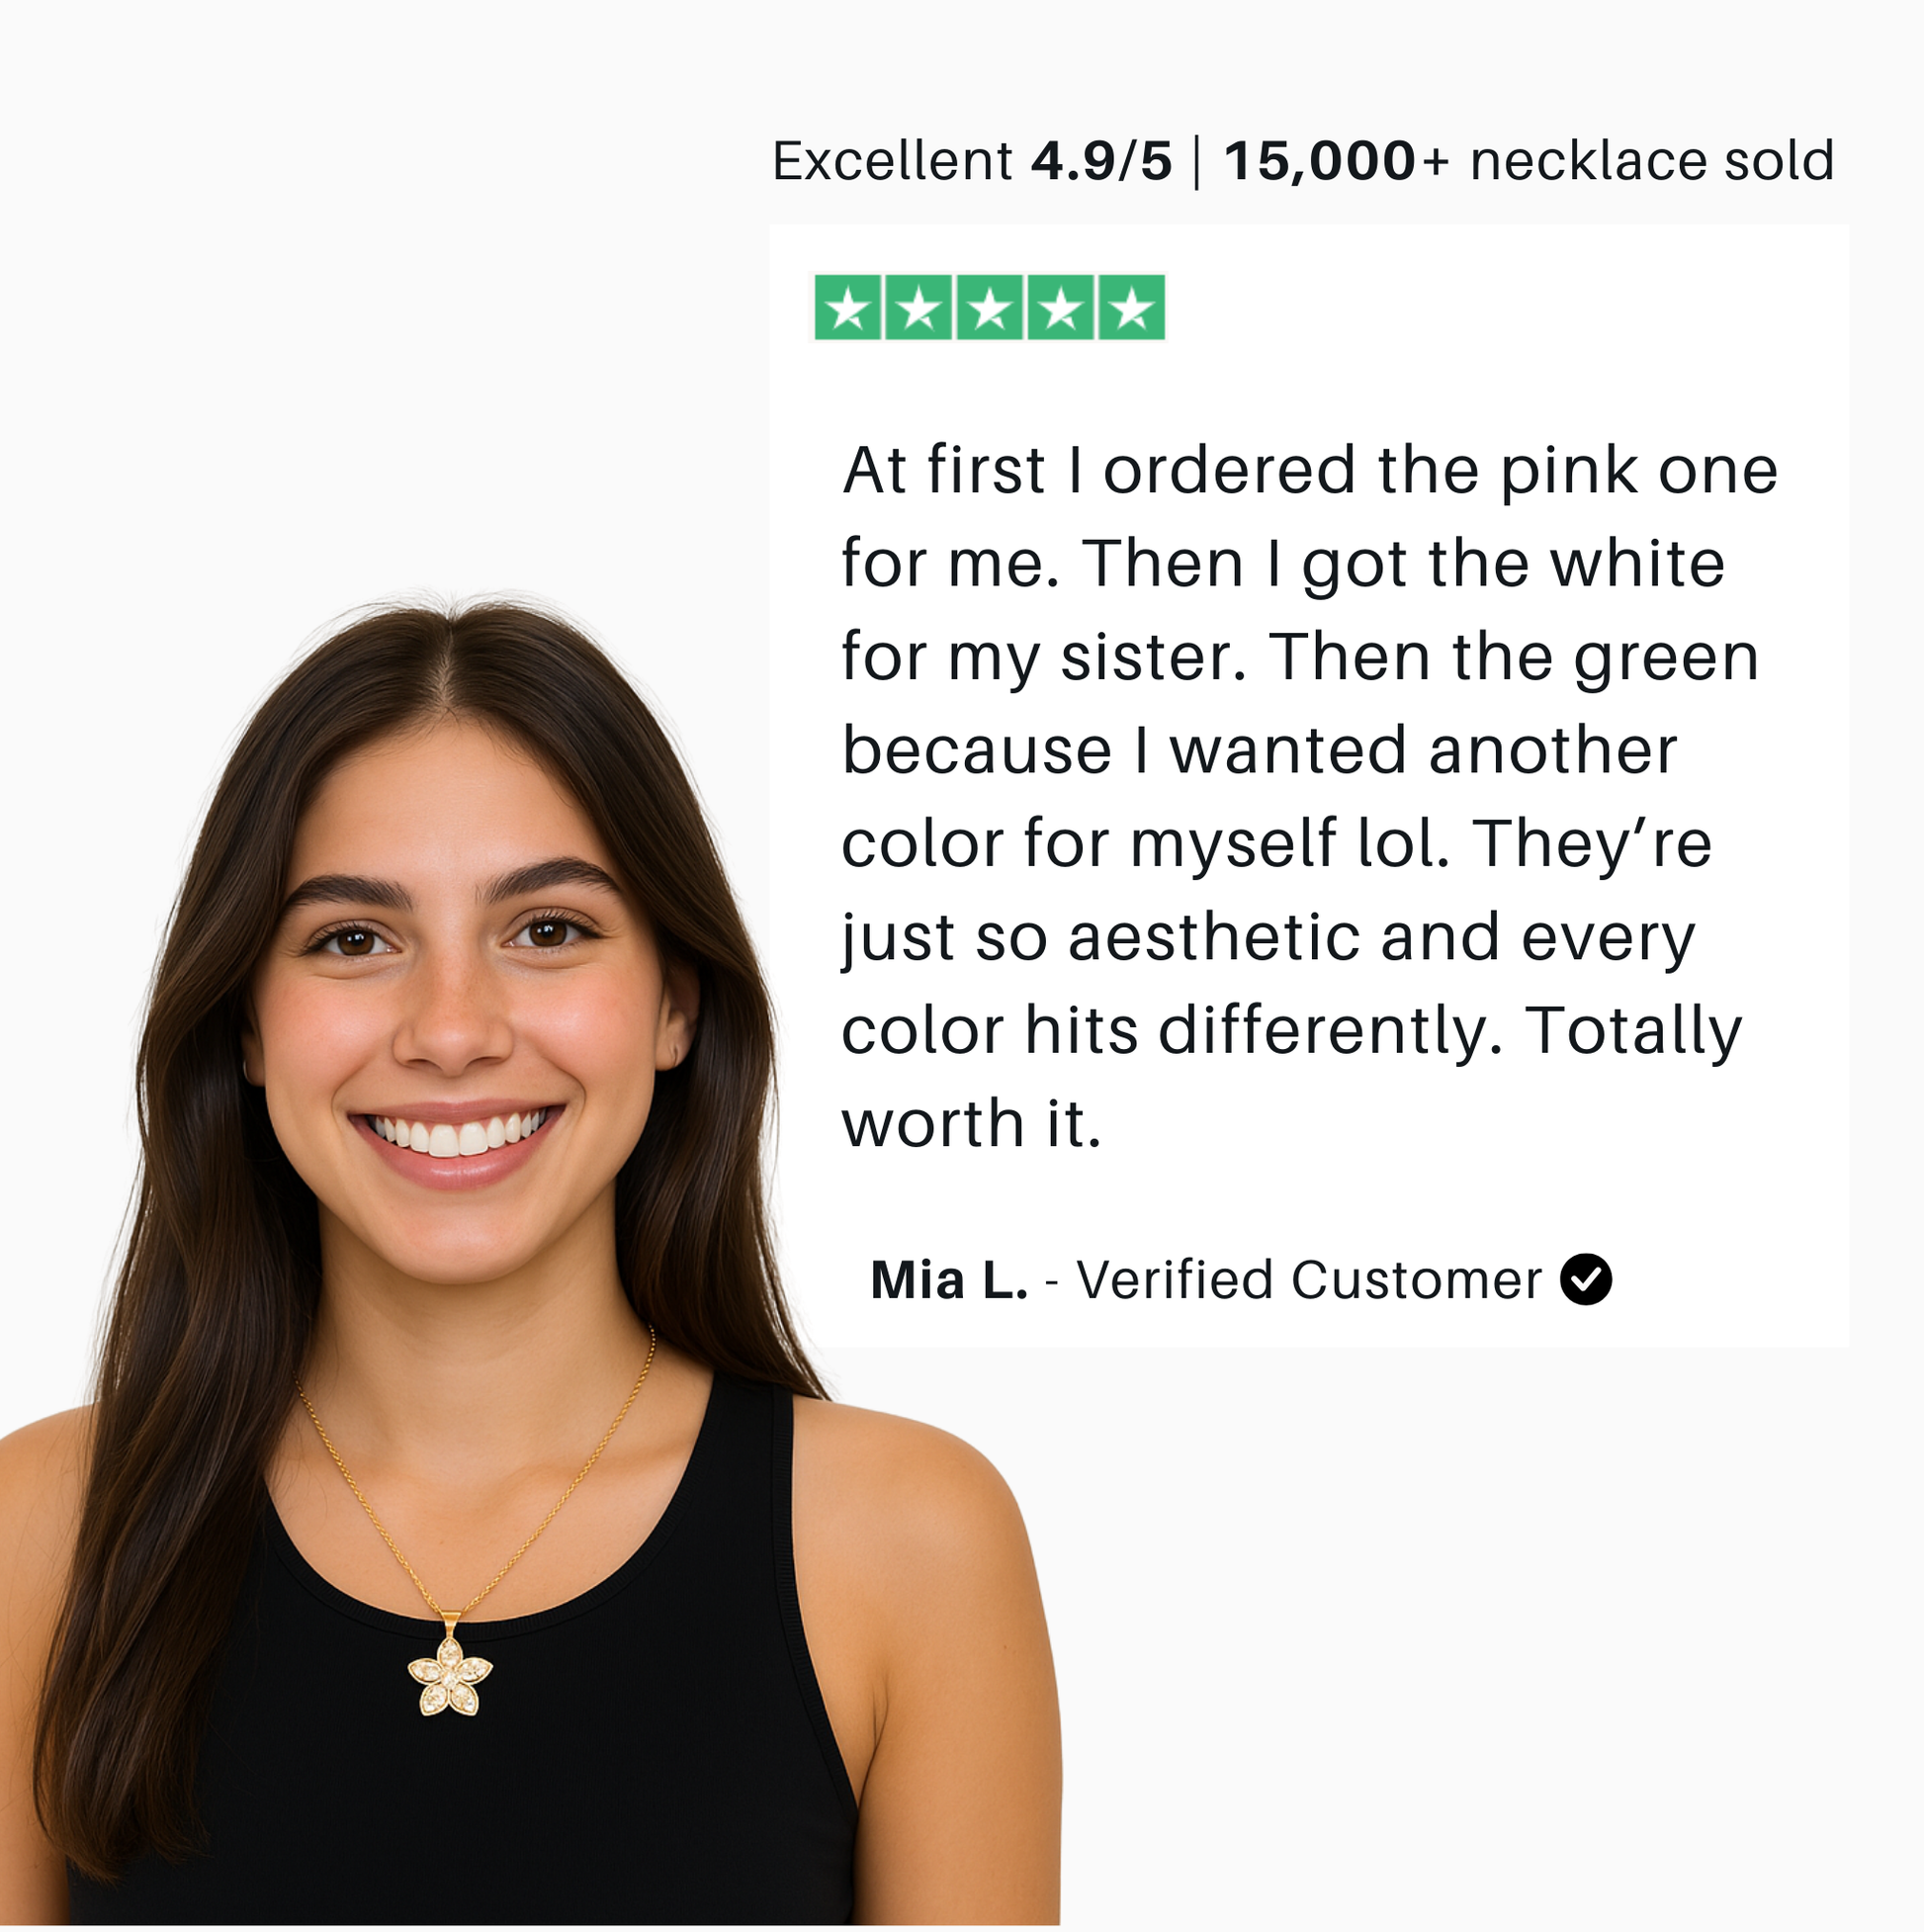Click the closing words "worth it."
1924x1932 pixels.
(x=971, y=1124)
